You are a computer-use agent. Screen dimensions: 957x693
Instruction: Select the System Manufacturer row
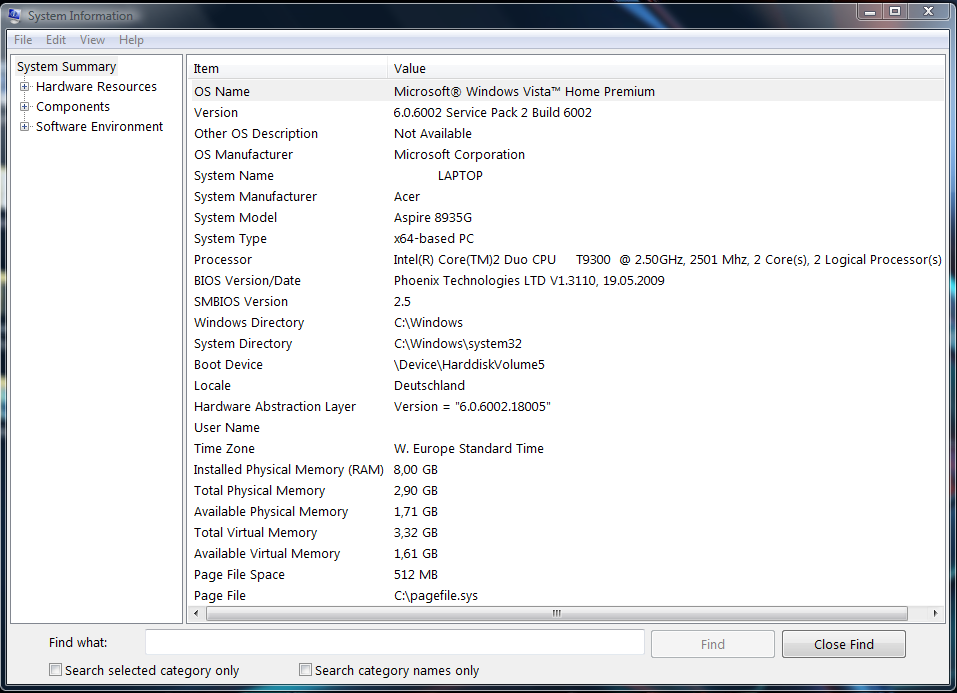(566, 197)
